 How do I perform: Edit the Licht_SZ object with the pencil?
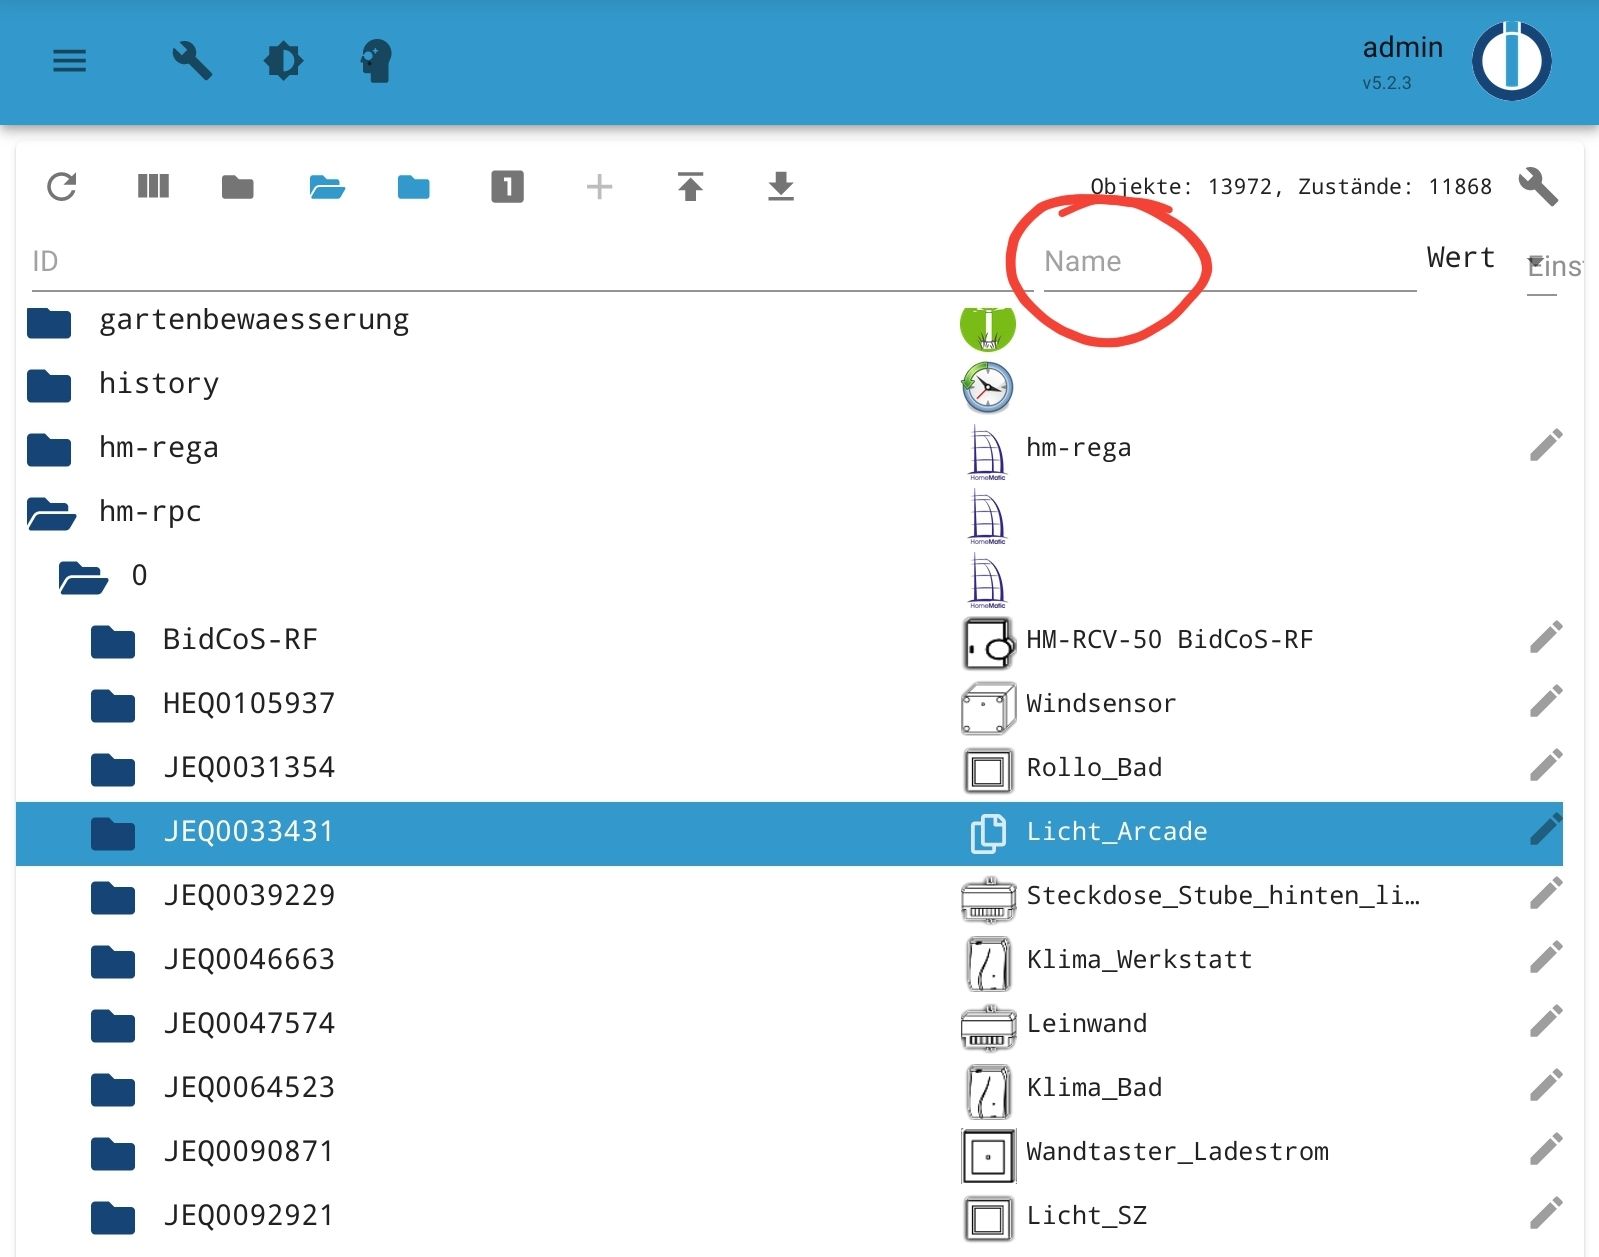click(x=1546, y=1213)
